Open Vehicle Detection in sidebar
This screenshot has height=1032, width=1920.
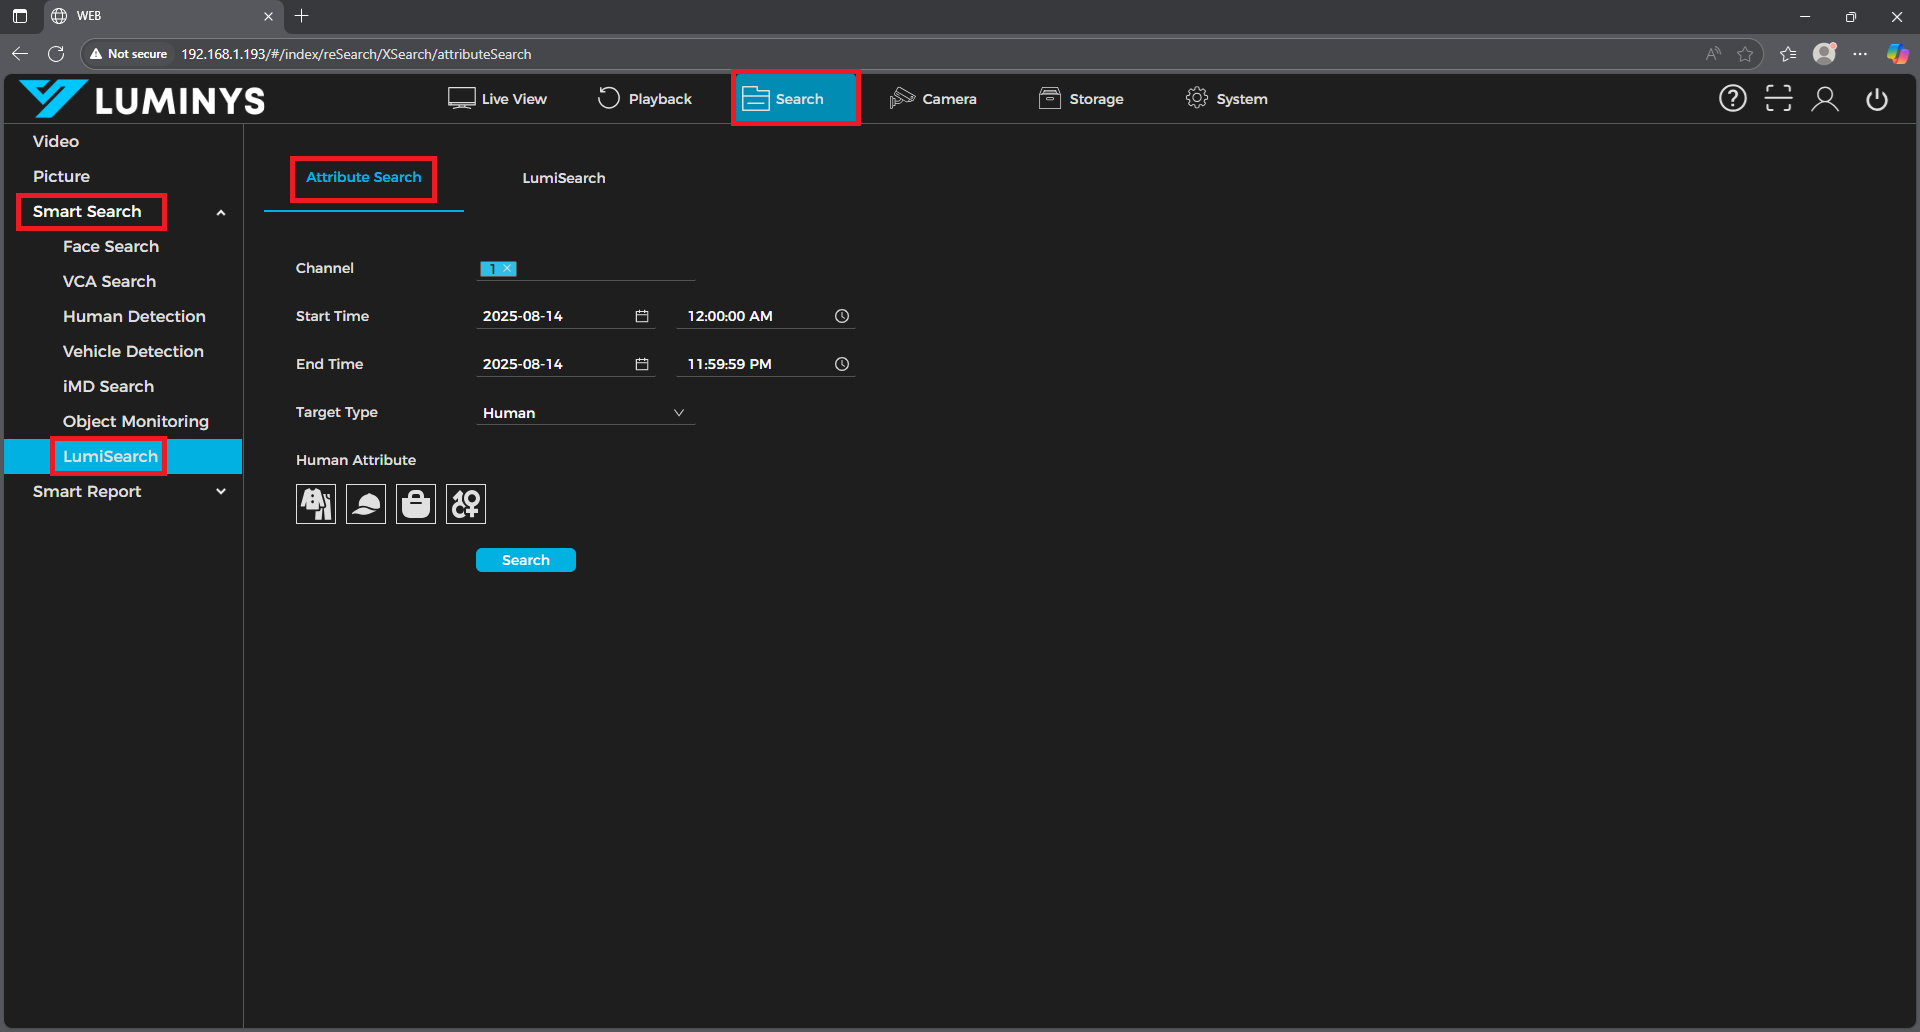coord(133,351)
